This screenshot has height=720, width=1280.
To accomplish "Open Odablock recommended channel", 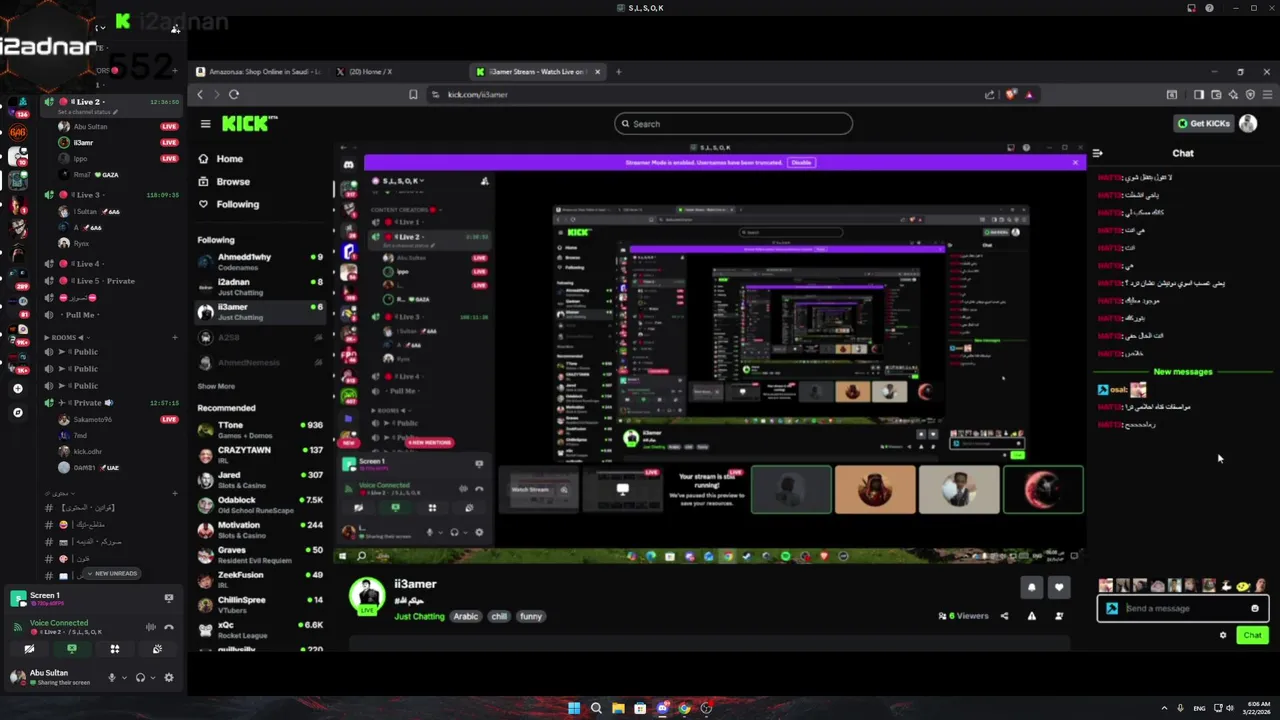I will pyautogui.click(x=260, y=505).
